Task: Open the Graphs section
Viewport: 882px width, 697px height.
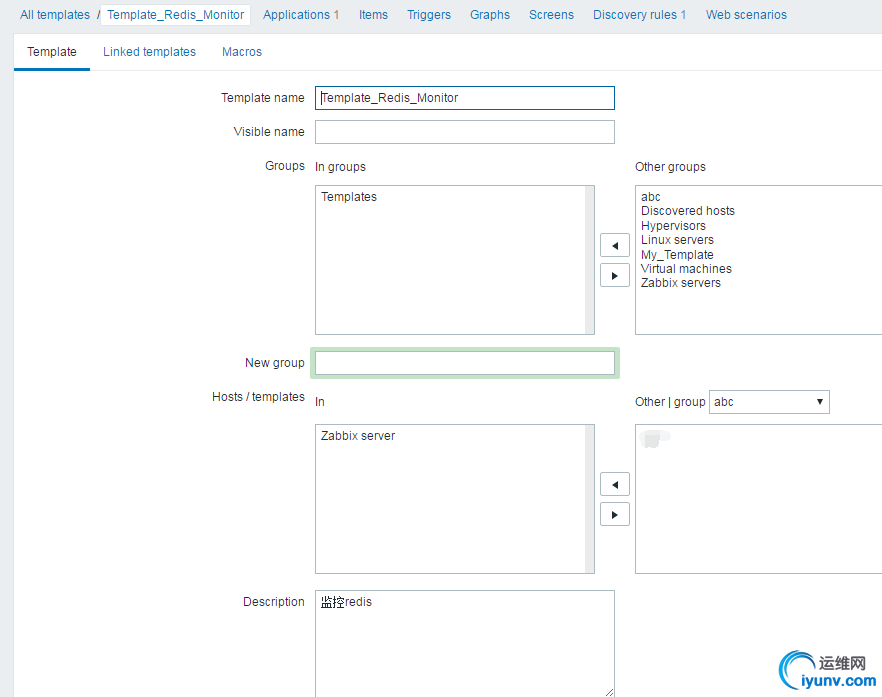Action: coord(490,15)
